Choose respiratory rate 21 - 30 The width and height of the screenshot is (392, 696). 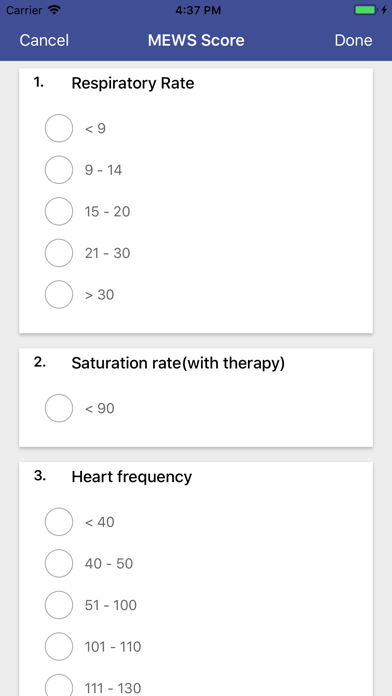(59, 253)
